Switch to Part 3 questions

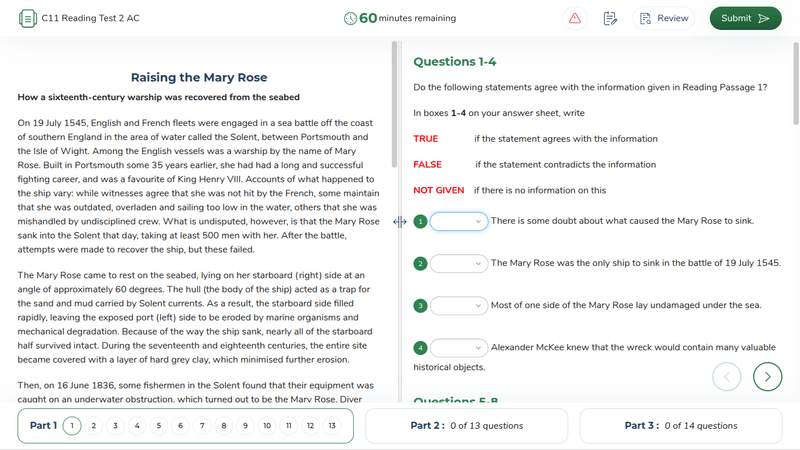681,426
